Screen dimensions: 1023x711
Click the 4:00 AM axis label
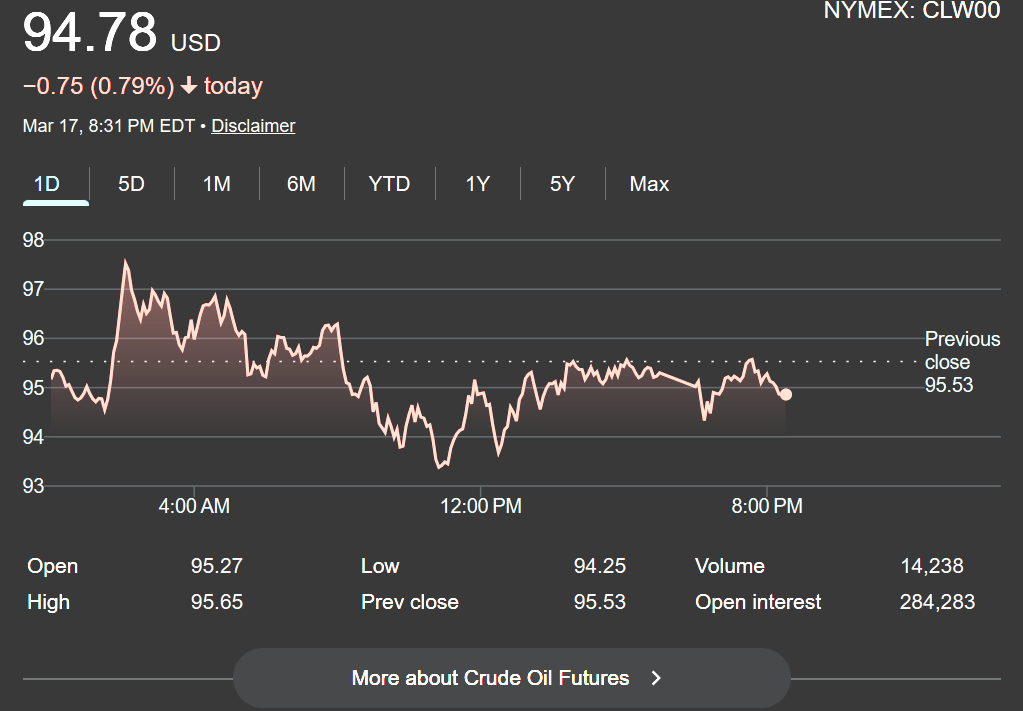[194, 506]
